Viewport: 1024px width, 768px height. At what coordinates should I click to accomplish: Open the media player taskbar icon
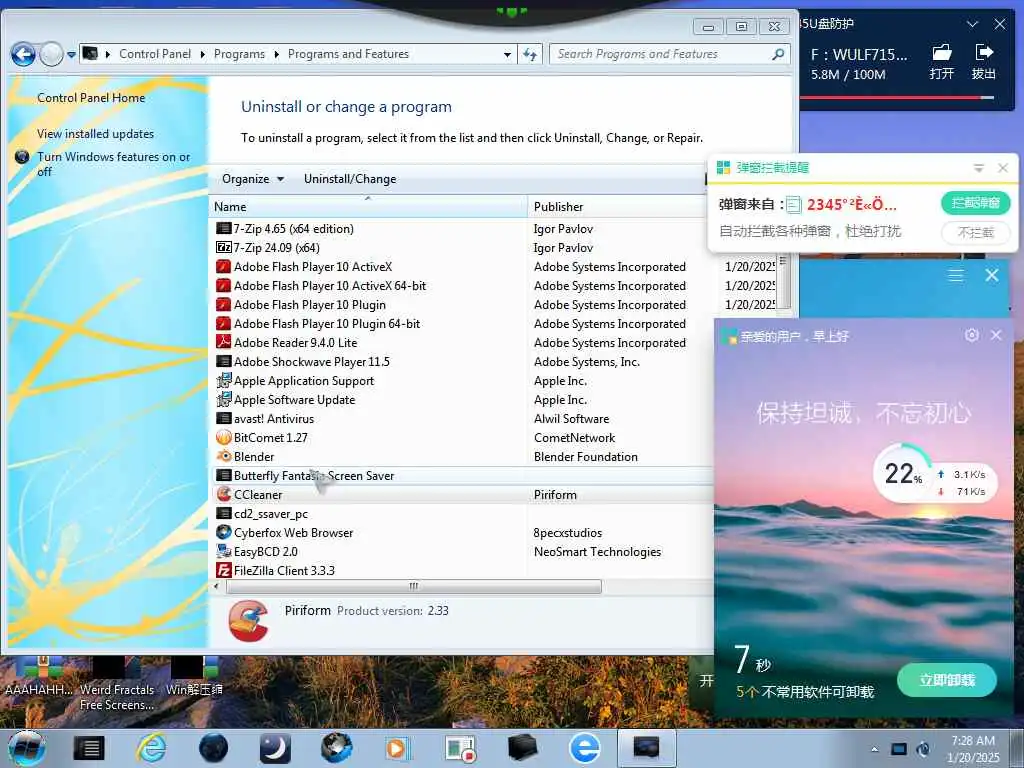[396, 748]
